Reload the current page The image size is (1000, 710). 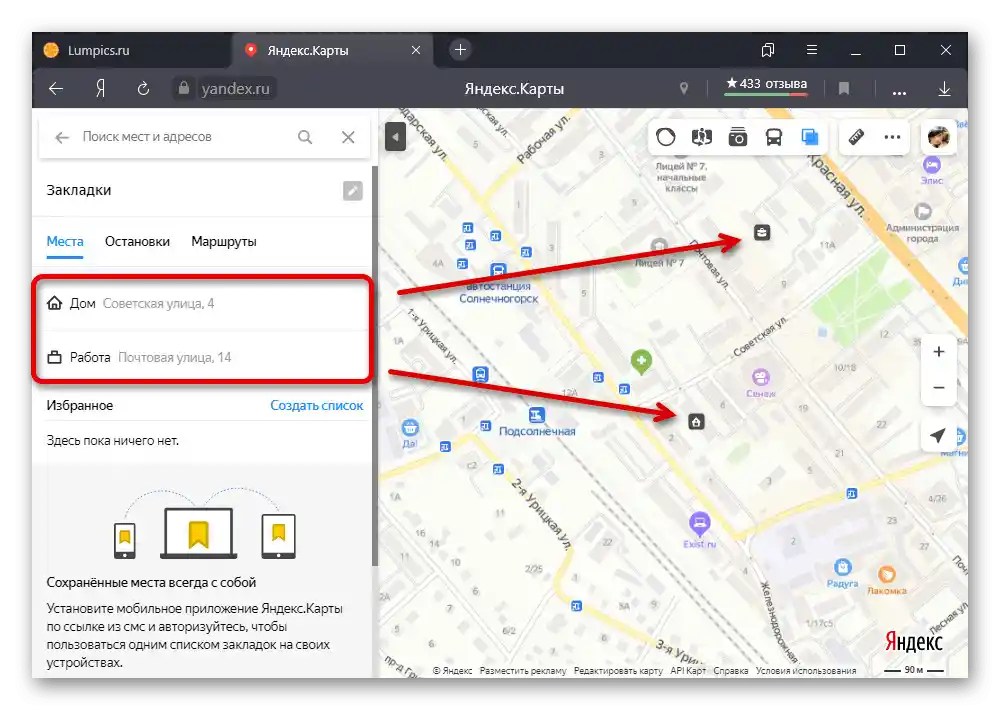[143, 89]
